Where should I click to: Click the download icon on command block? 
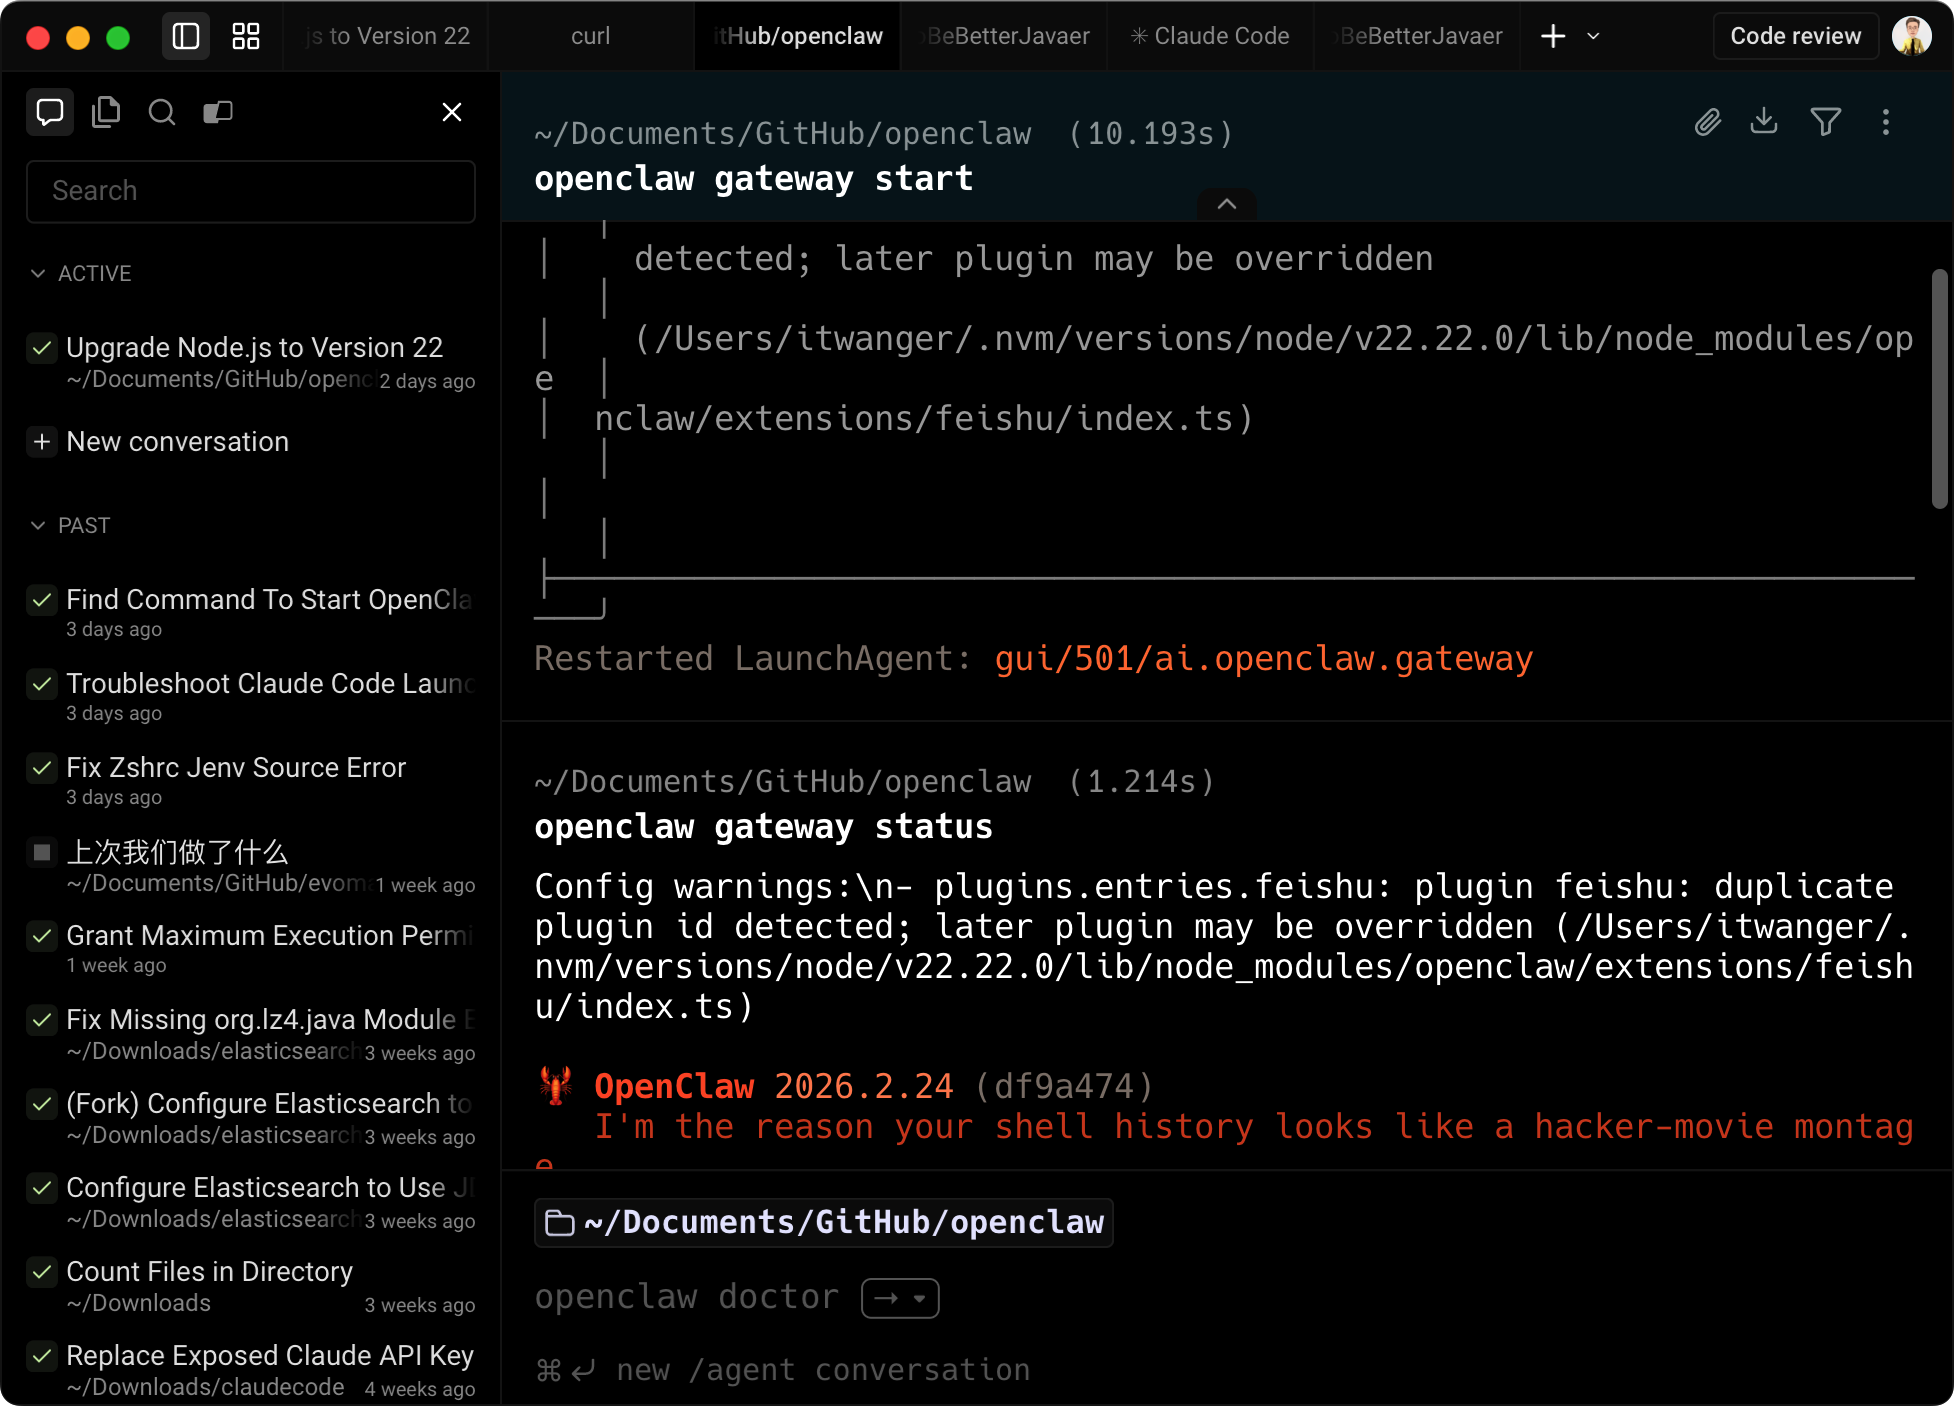point(1764,122)
